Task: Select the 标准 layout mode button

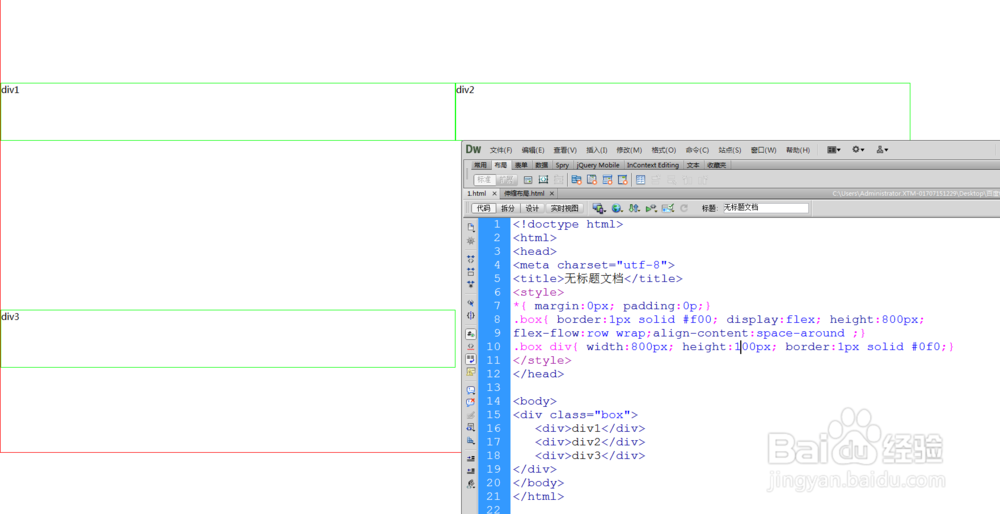Action: coord(485,180)
